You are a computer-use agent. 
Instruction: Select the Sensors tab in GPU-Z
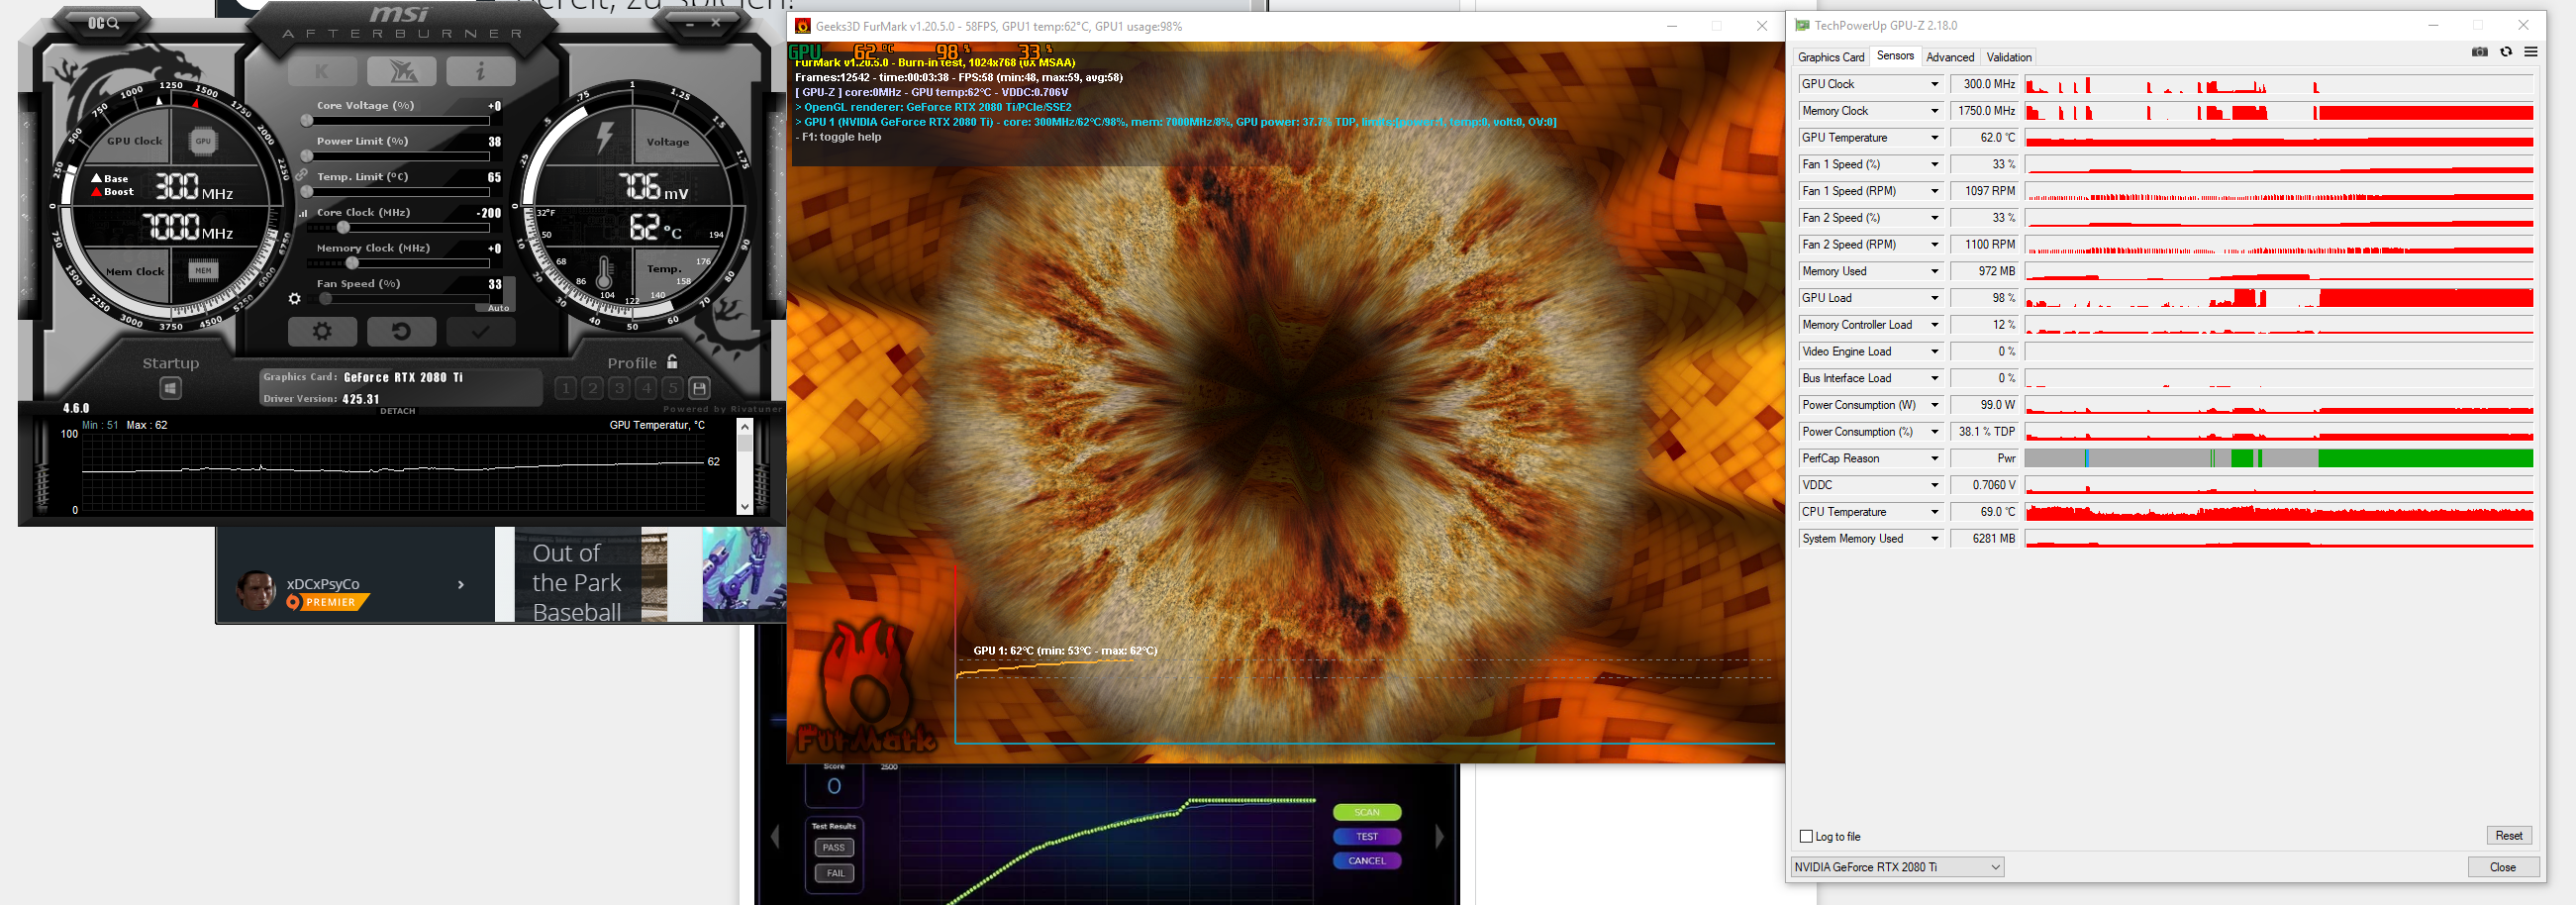coord(1895,56)
